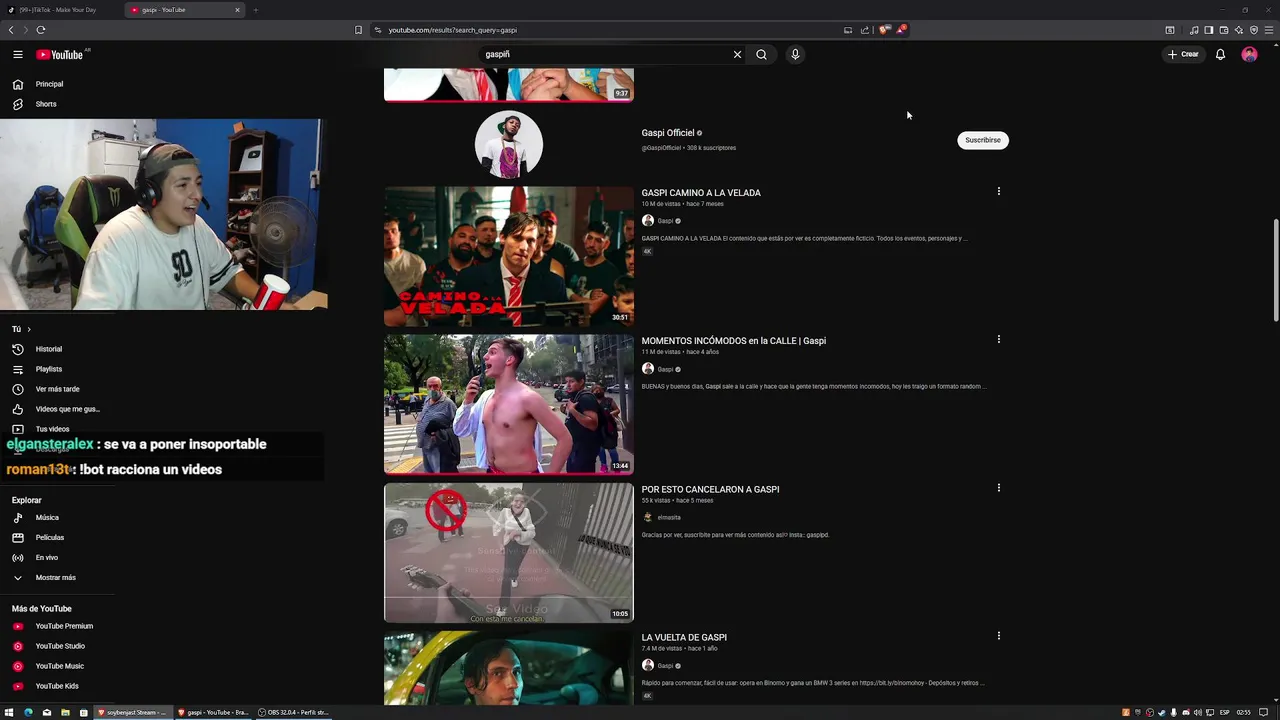
Task: Start voice search with the microphone icon
Action: coord(795,55)
